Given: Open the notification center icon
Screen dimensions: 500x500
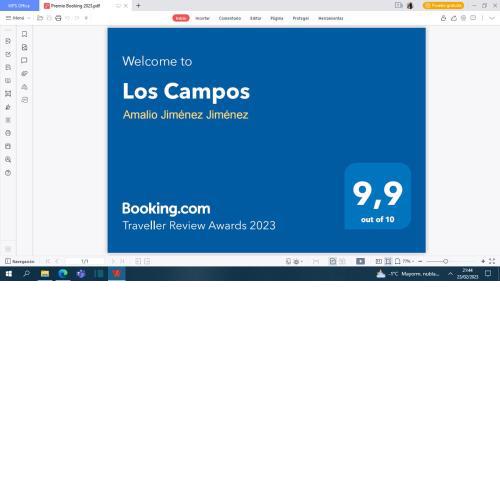Looking at the screenshot, I should [488, 274].
